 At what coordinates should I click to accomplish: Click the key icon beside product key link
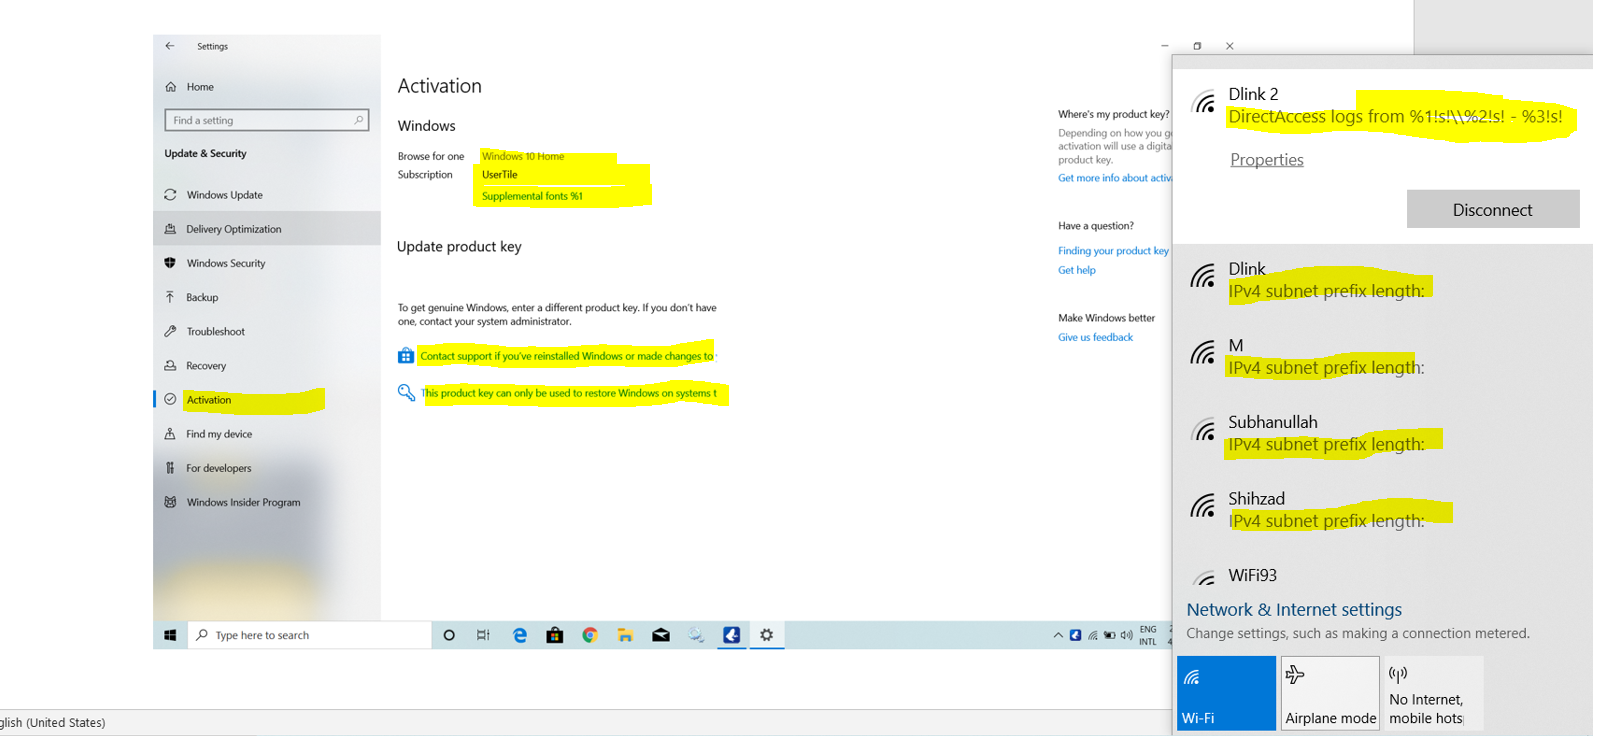tap(406, 392)
